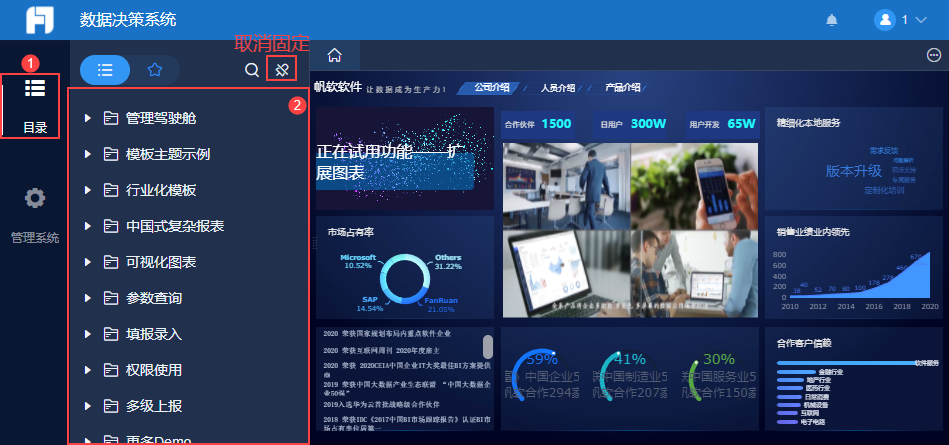
Task: Click the 中国式复杂报表 folder icon
Action: [x=111, y=226]
